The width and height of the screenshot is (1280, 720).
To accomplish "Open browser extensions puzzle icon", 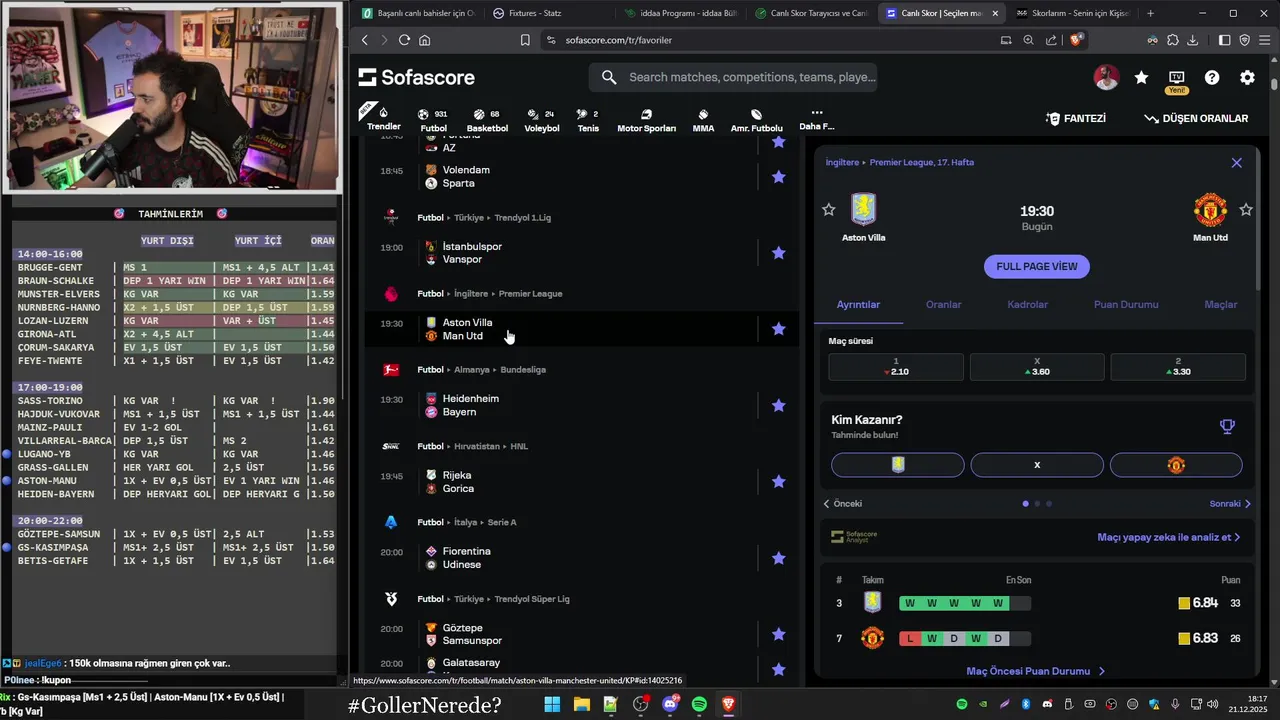I will 1172,40.
